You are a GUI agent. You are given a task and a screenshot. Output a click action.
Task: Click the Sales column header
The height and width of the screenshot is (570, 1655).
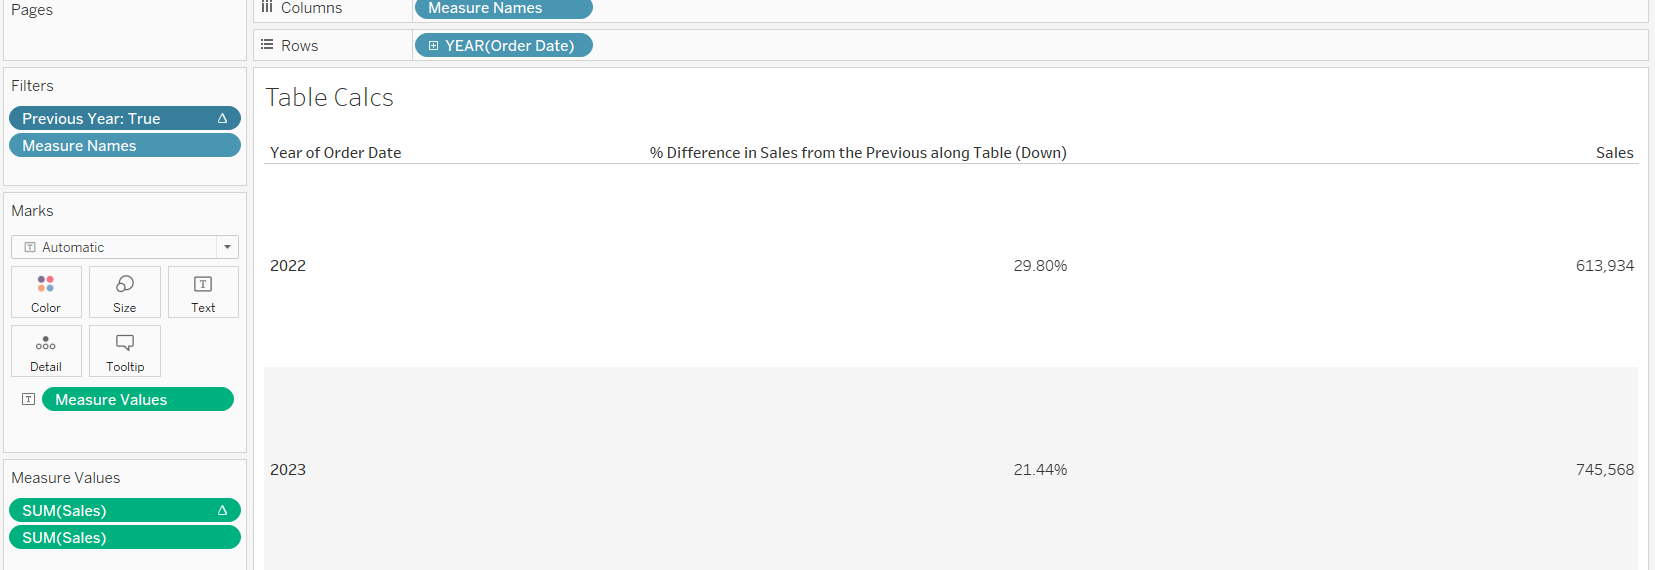(x=1614, y=153)
